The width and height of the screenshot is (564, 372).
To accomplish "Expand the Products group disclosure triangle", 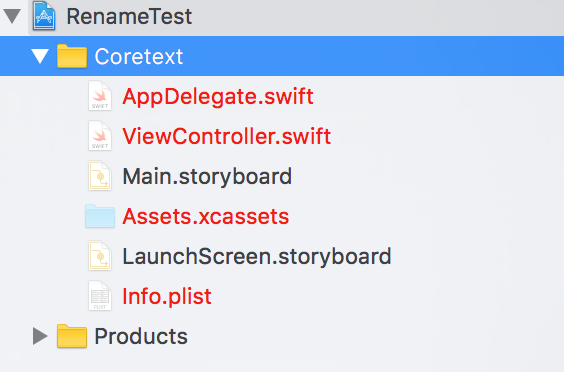I will pyautogui.click(x=40, y=336).
